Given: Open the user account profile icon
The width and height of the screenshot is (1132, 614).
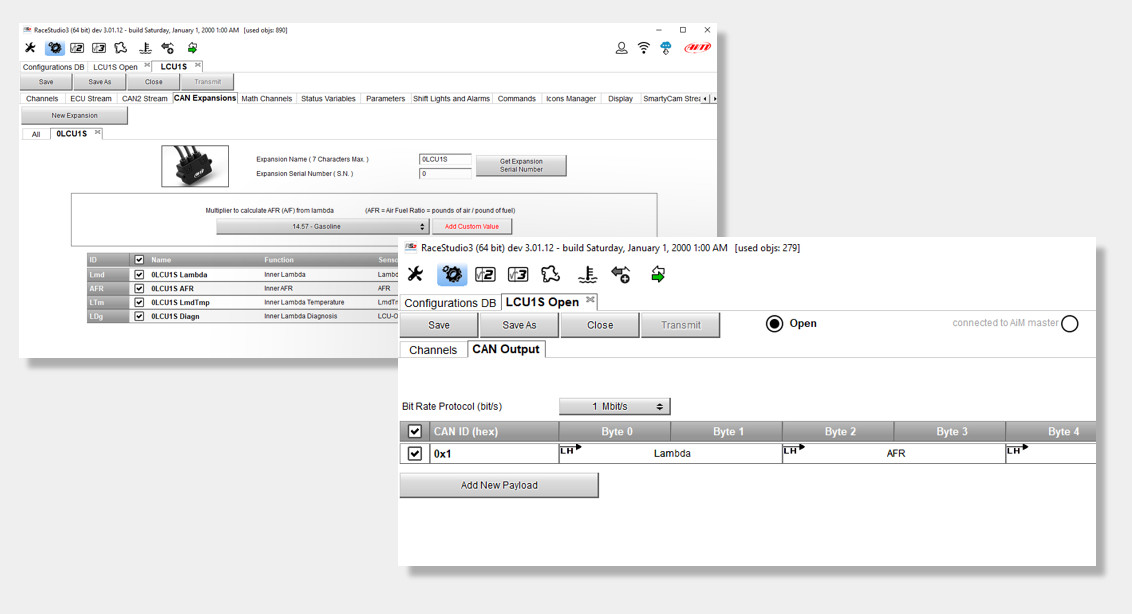Looking at the screenshot, I should 622,48.
